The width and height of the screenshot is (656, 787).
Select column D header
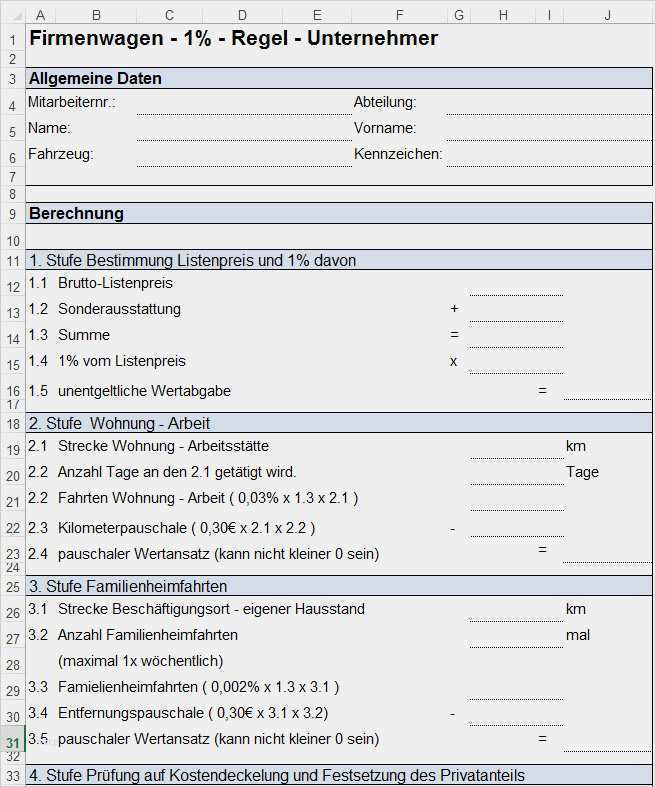click(x=242, y=14)
